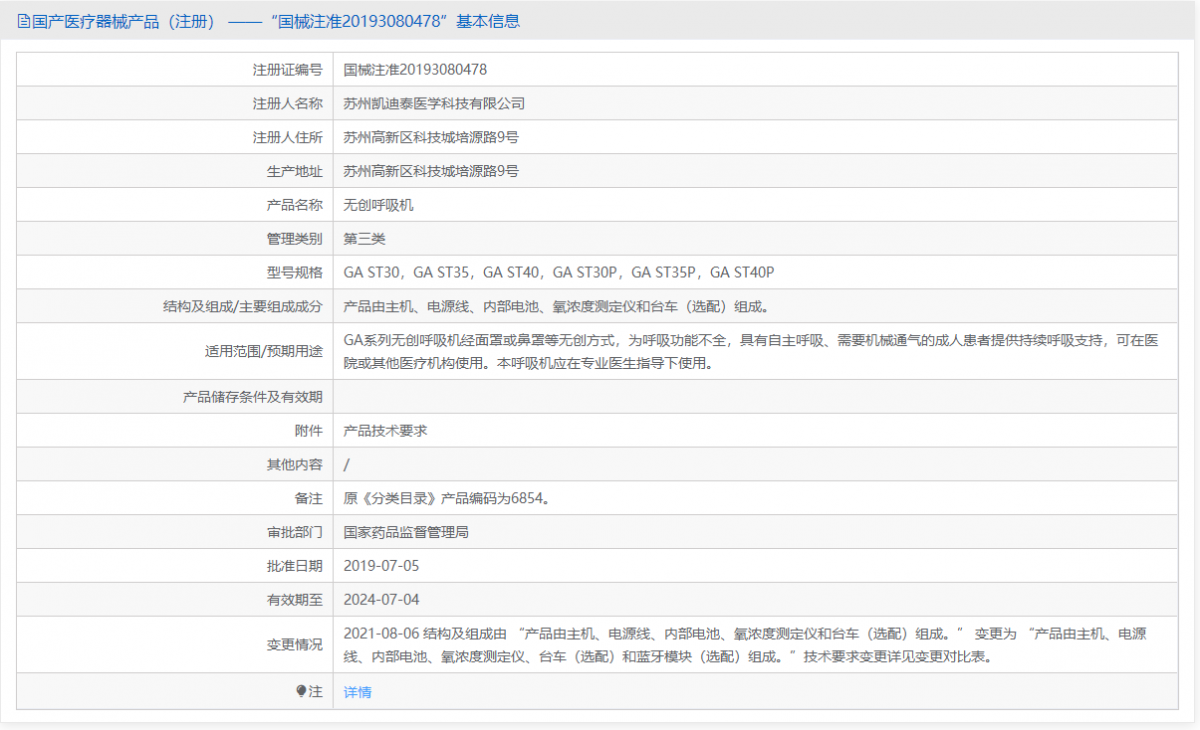Click the 注 label in last row

pos(316,691)
